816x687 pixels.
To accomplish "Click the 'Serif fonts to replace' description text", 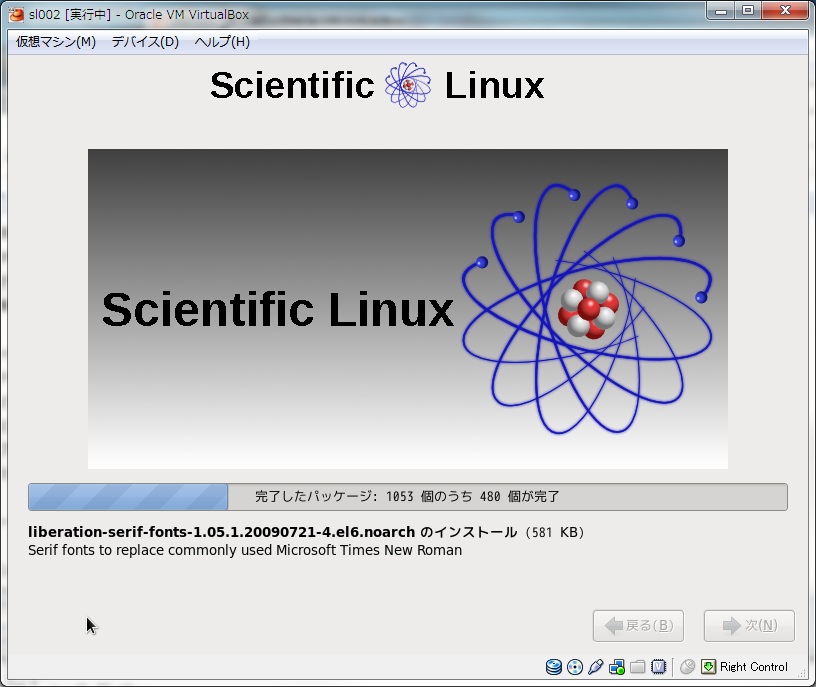I will pos(245,550).
